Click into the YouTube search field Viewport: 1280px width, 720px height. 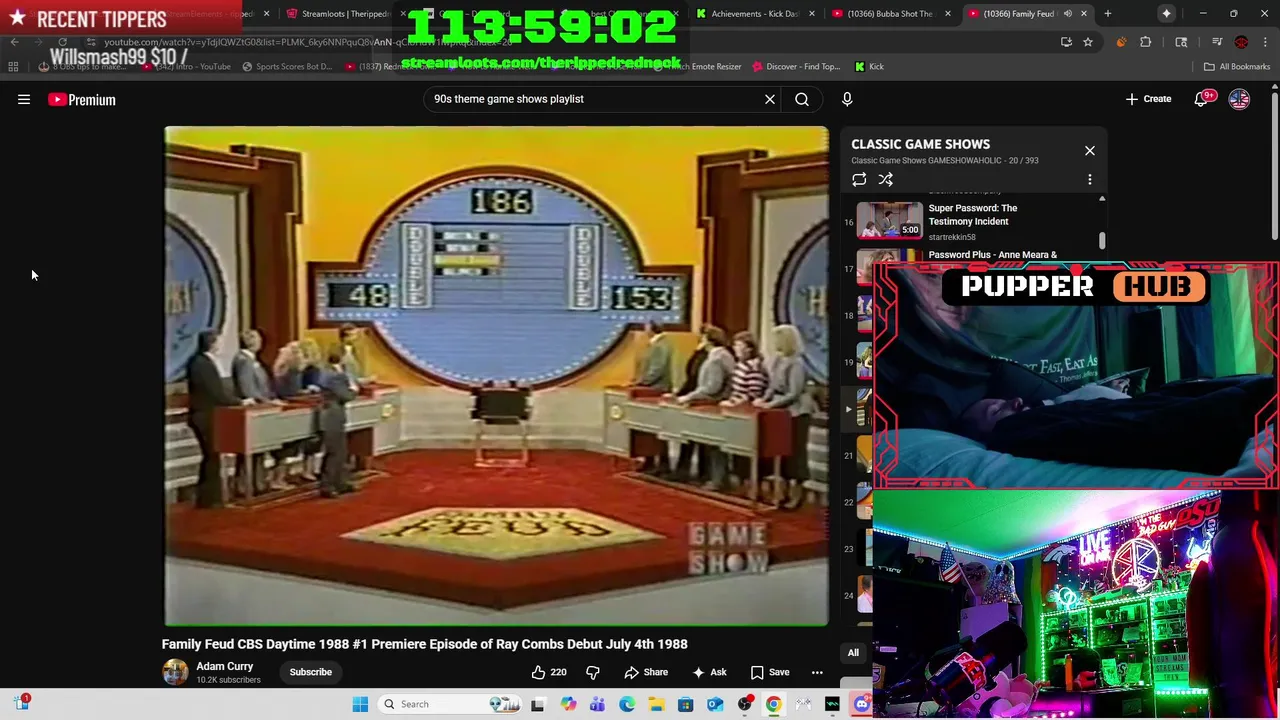click(595, 99)
